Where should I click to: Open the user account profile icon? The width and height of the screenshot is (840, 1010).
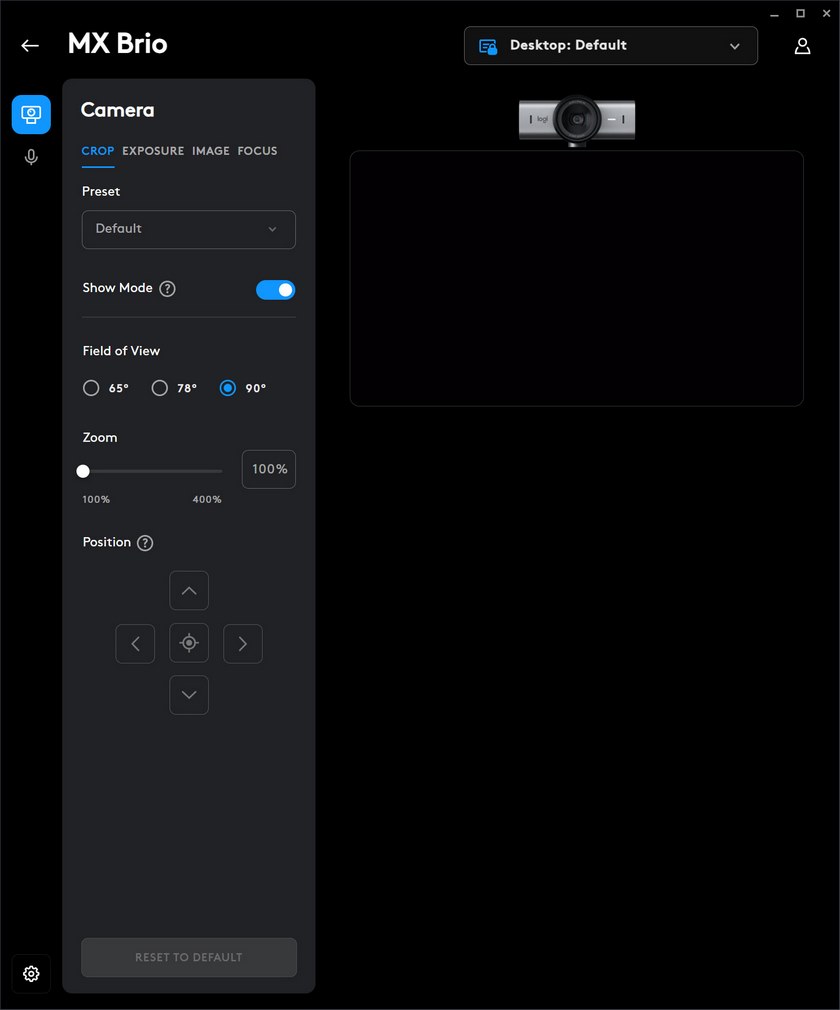click(802, 46)
